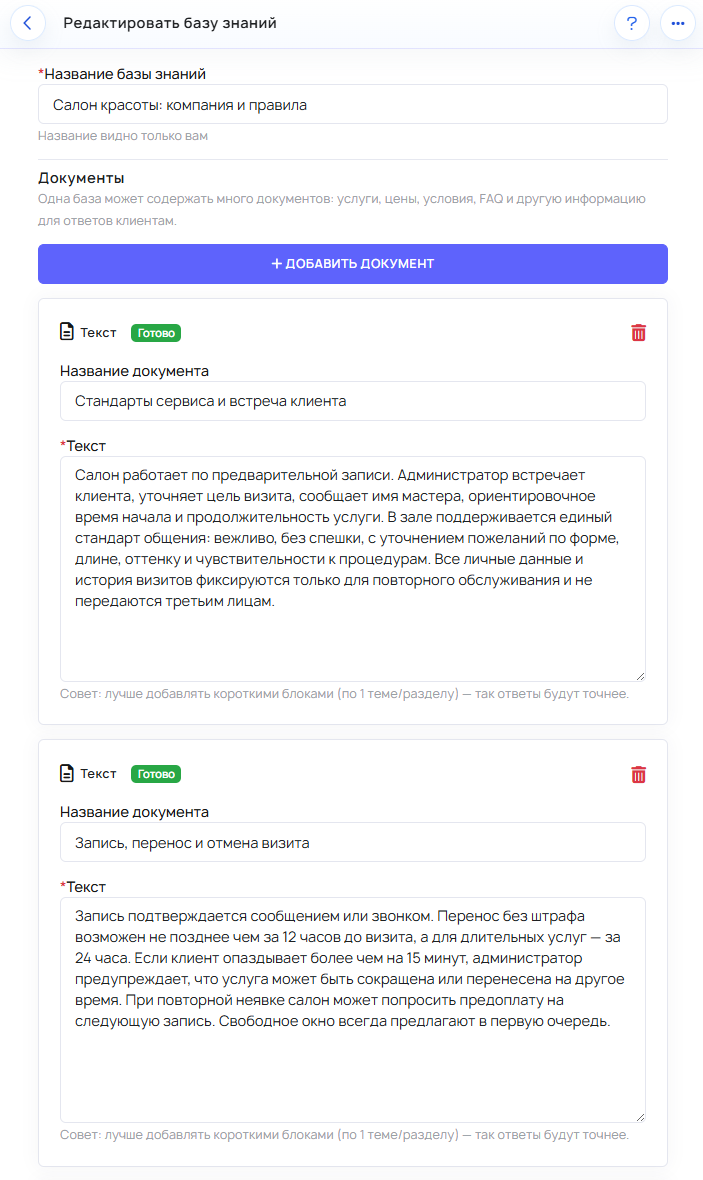The image size is (703, 1180).
Task: Select the 'Название документа' field of the first document
Action: (x=352, y=401)
